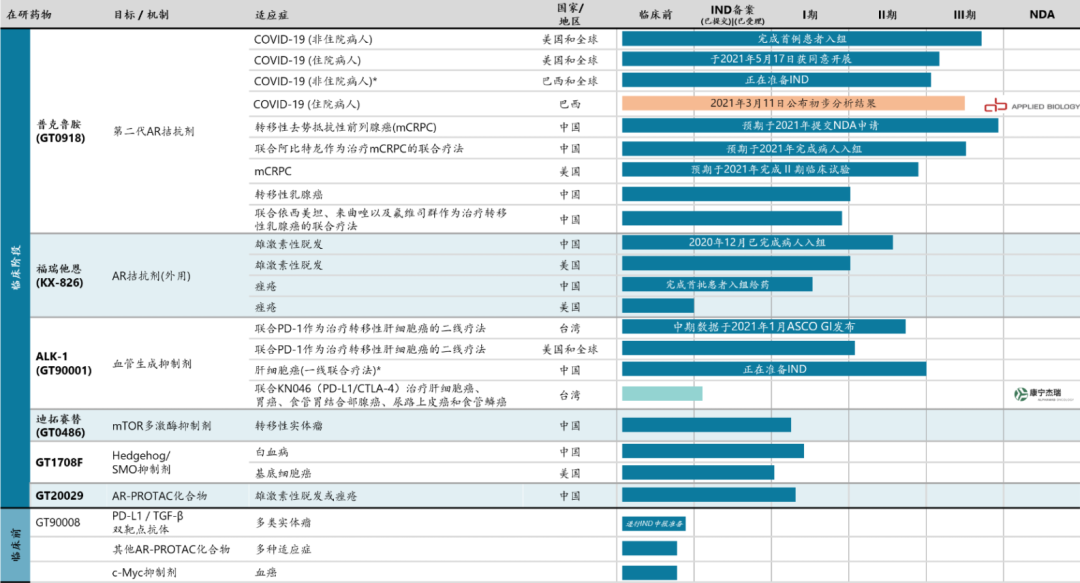Select the drug name ALK-1 (GT90001)

coord(63,363)
